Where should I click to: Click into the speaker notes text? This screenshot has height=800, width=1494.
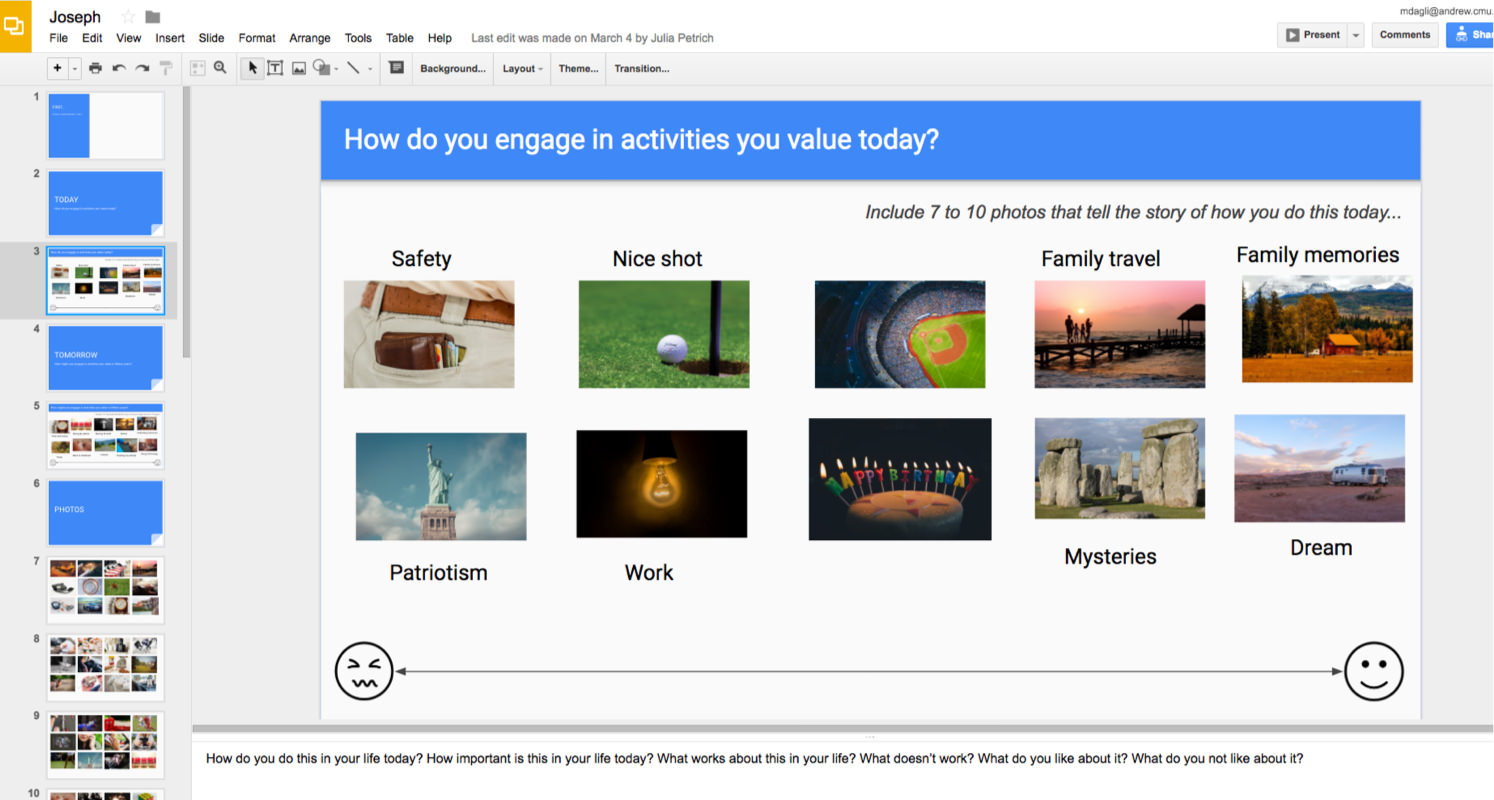tap(754, 758)
